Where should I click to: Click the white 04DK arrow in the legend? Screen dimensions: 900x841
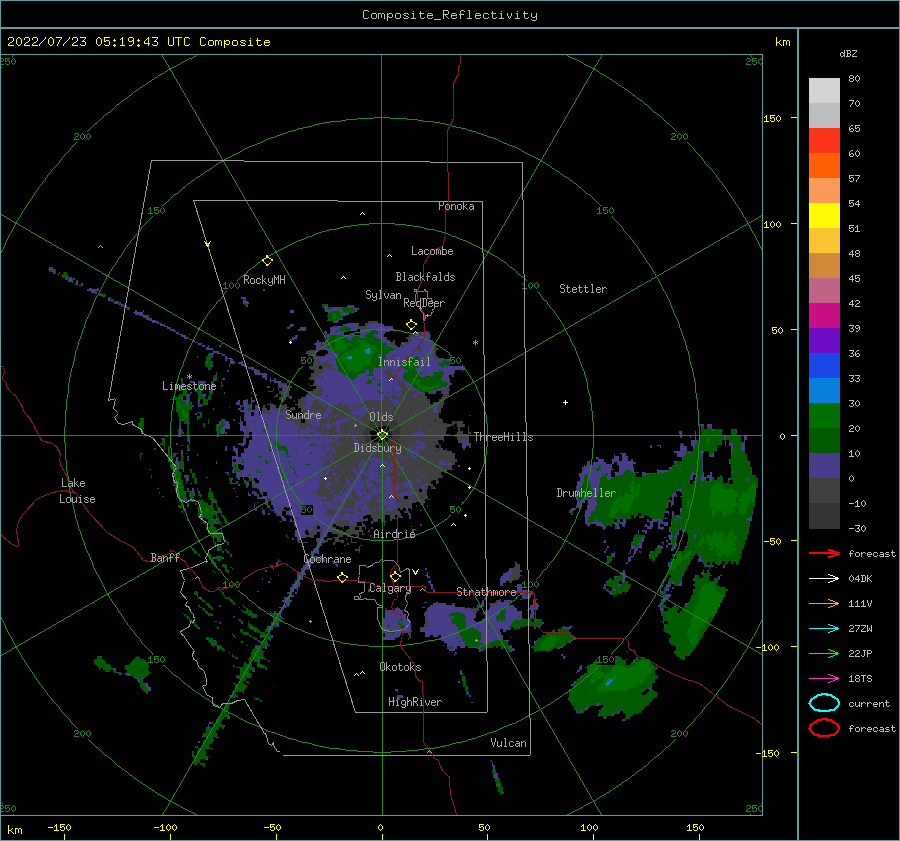pyautogui.click(x=824, y=578)
